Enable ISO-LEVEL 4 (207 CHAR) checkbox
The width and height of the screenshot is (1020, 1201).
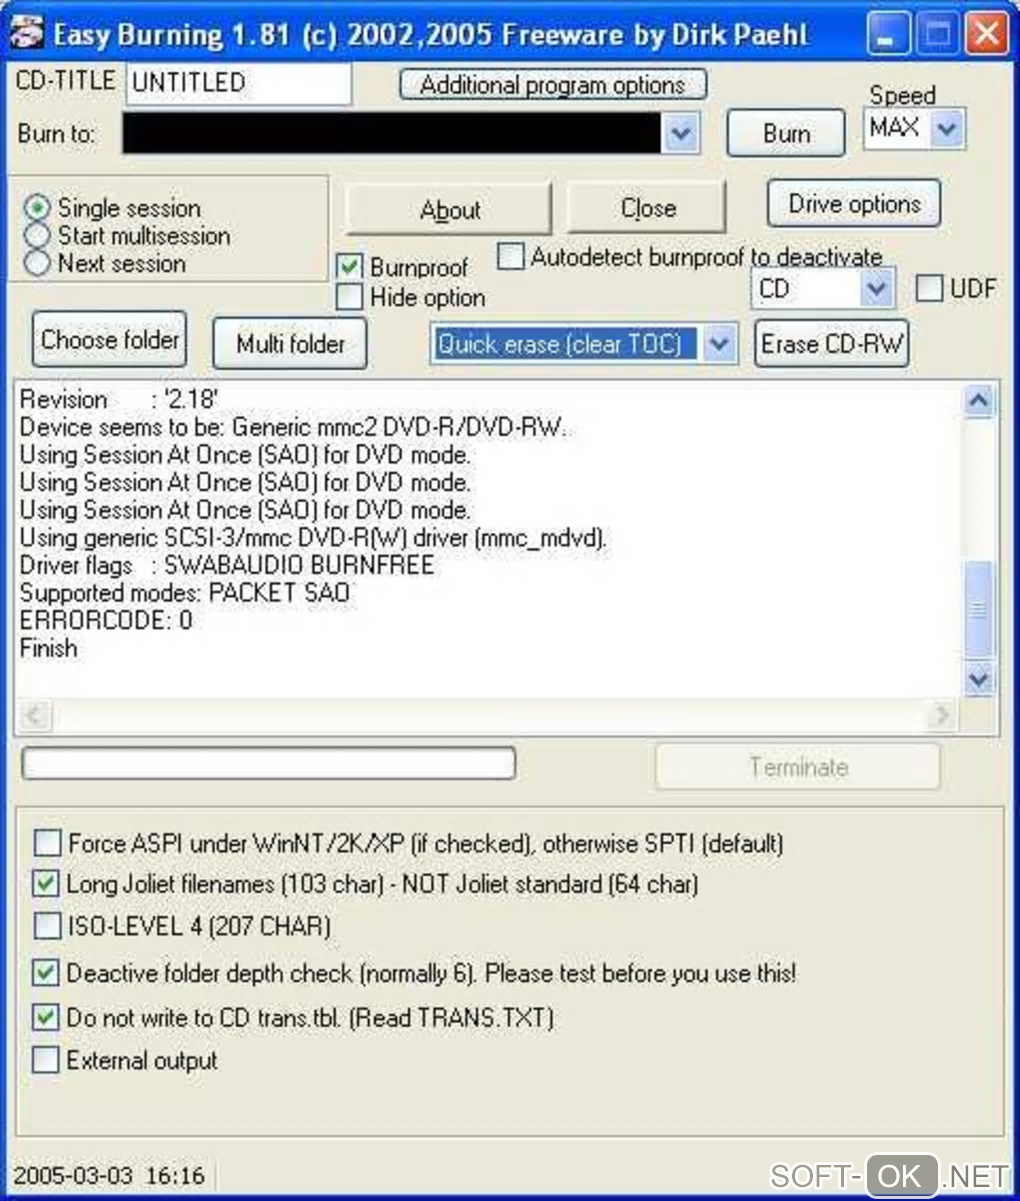(x=47, y=926)
